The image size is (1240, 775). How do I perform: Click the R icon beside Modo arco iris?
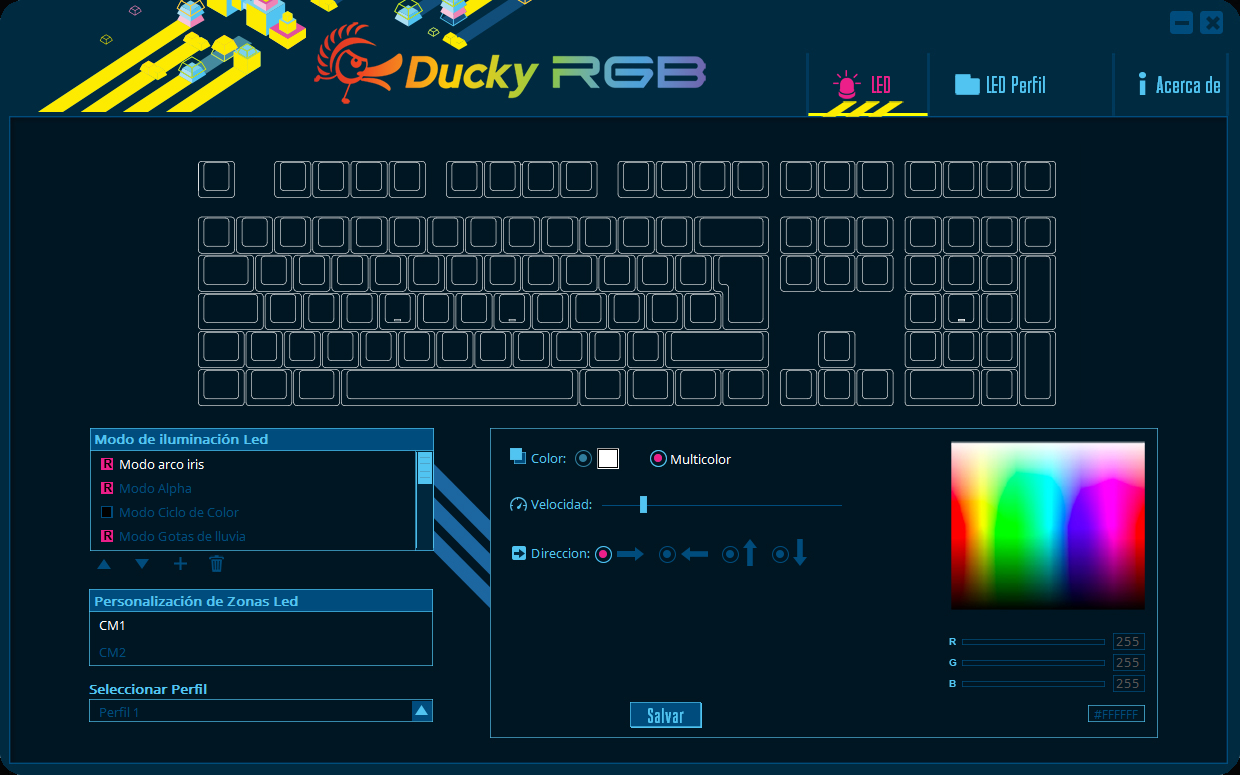click(x=107, y=464)
